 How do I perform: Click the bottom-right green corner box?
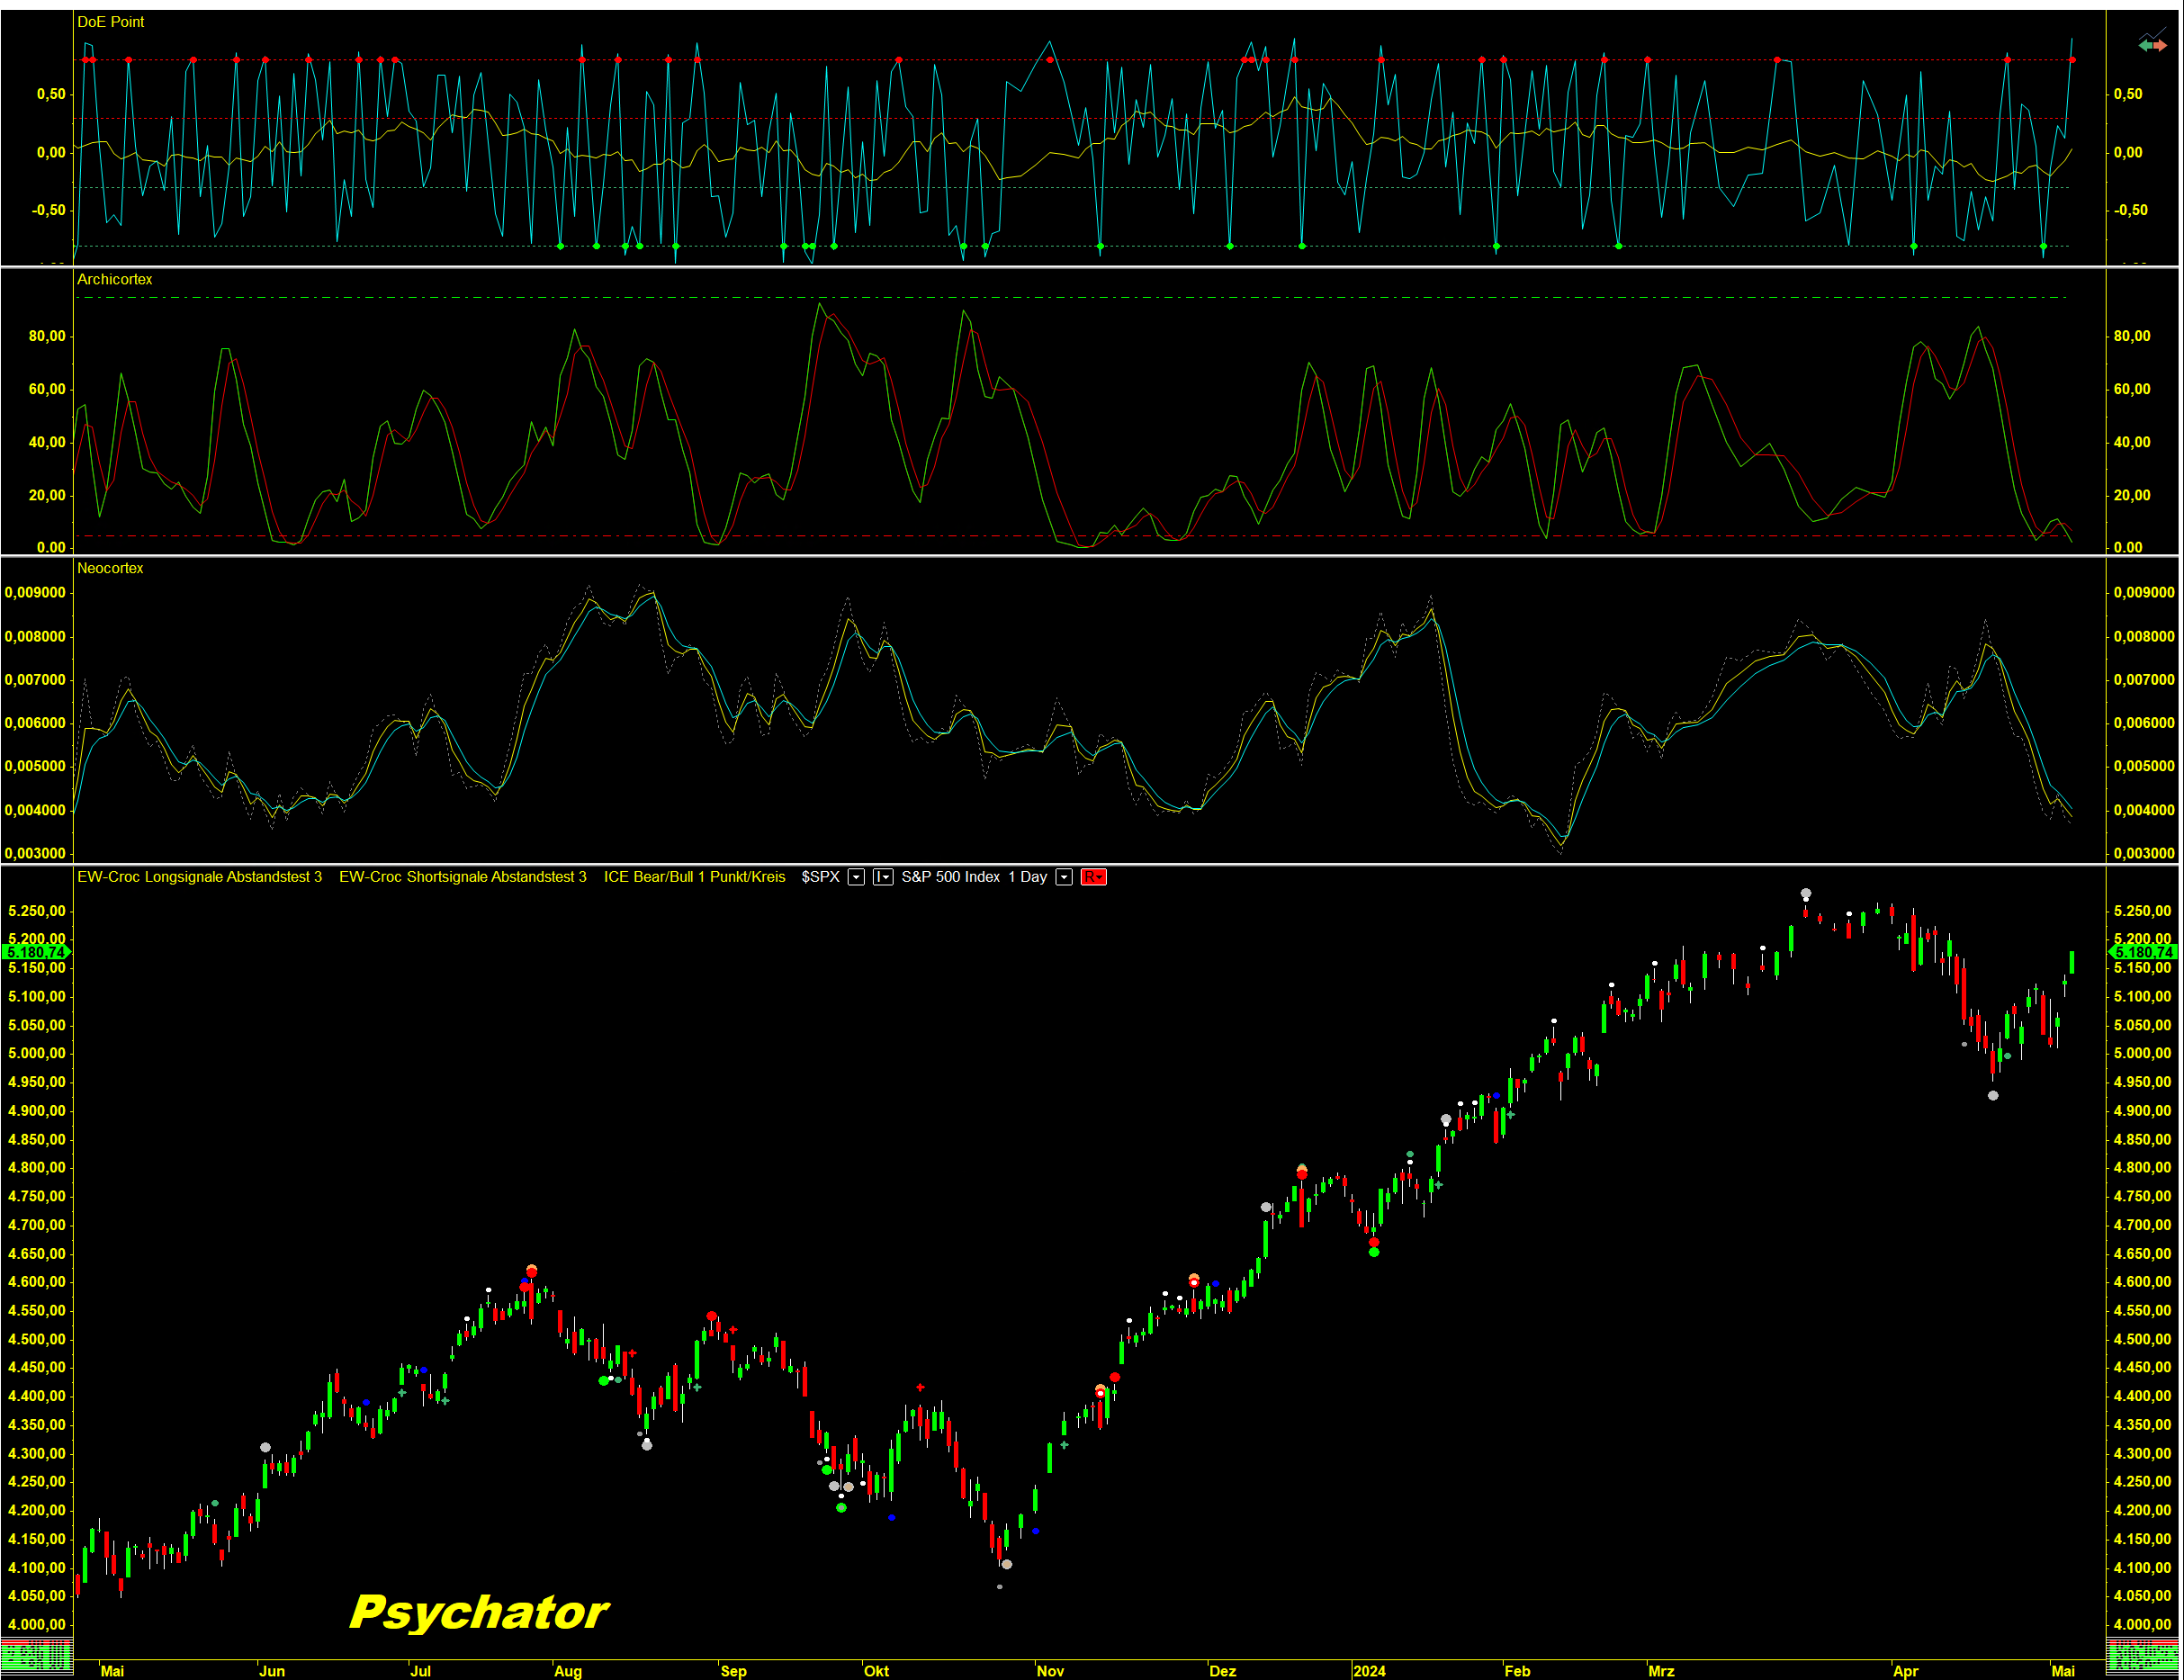pyautogui.click(x=2142, y=1656)
